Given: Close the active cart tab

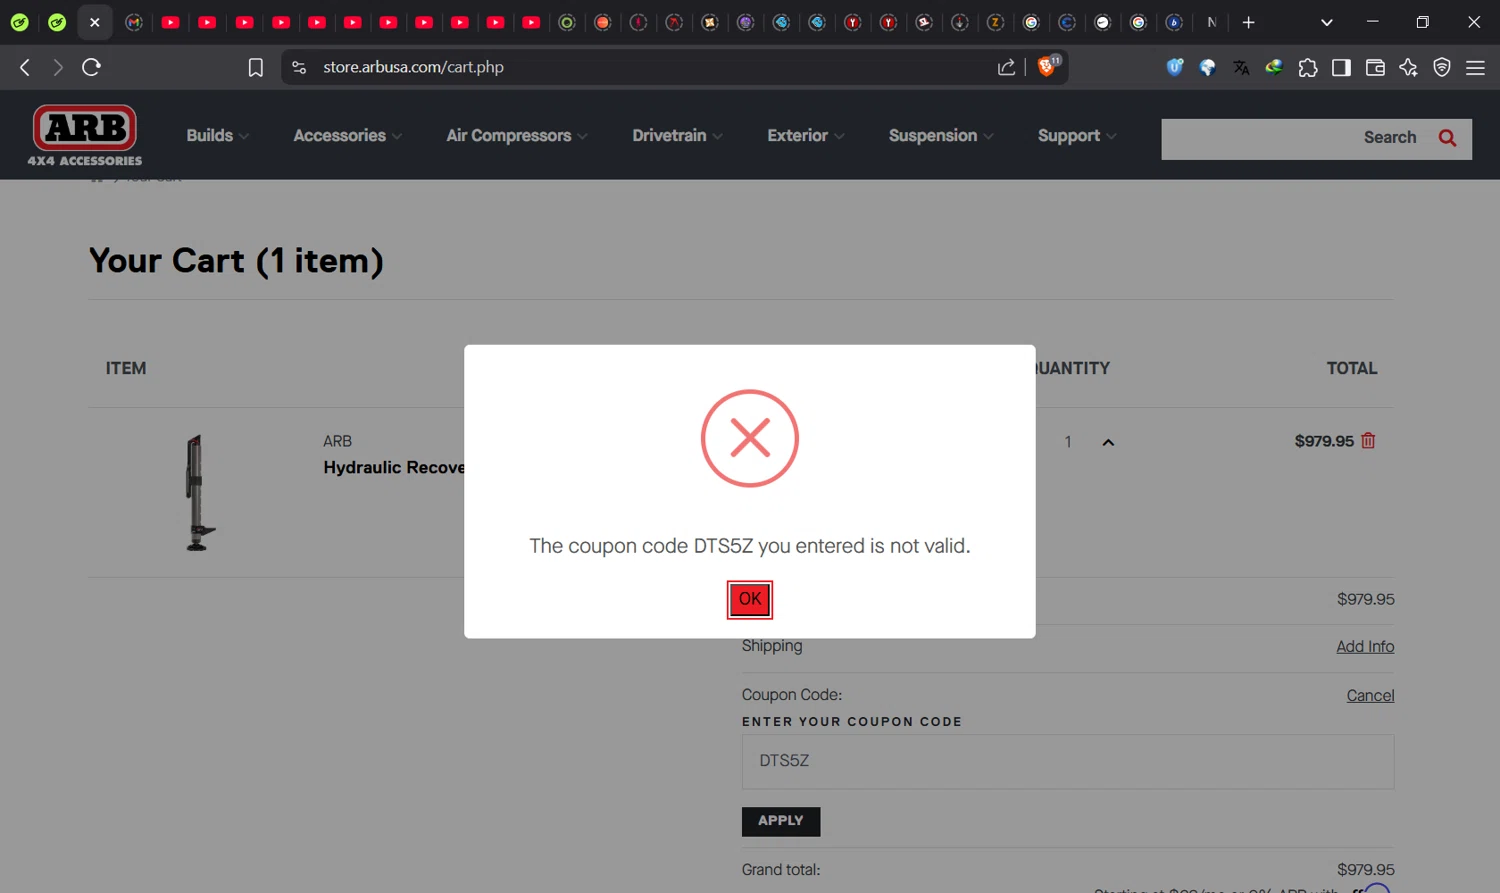Looking at the screenshot, I should pos(95,22).
